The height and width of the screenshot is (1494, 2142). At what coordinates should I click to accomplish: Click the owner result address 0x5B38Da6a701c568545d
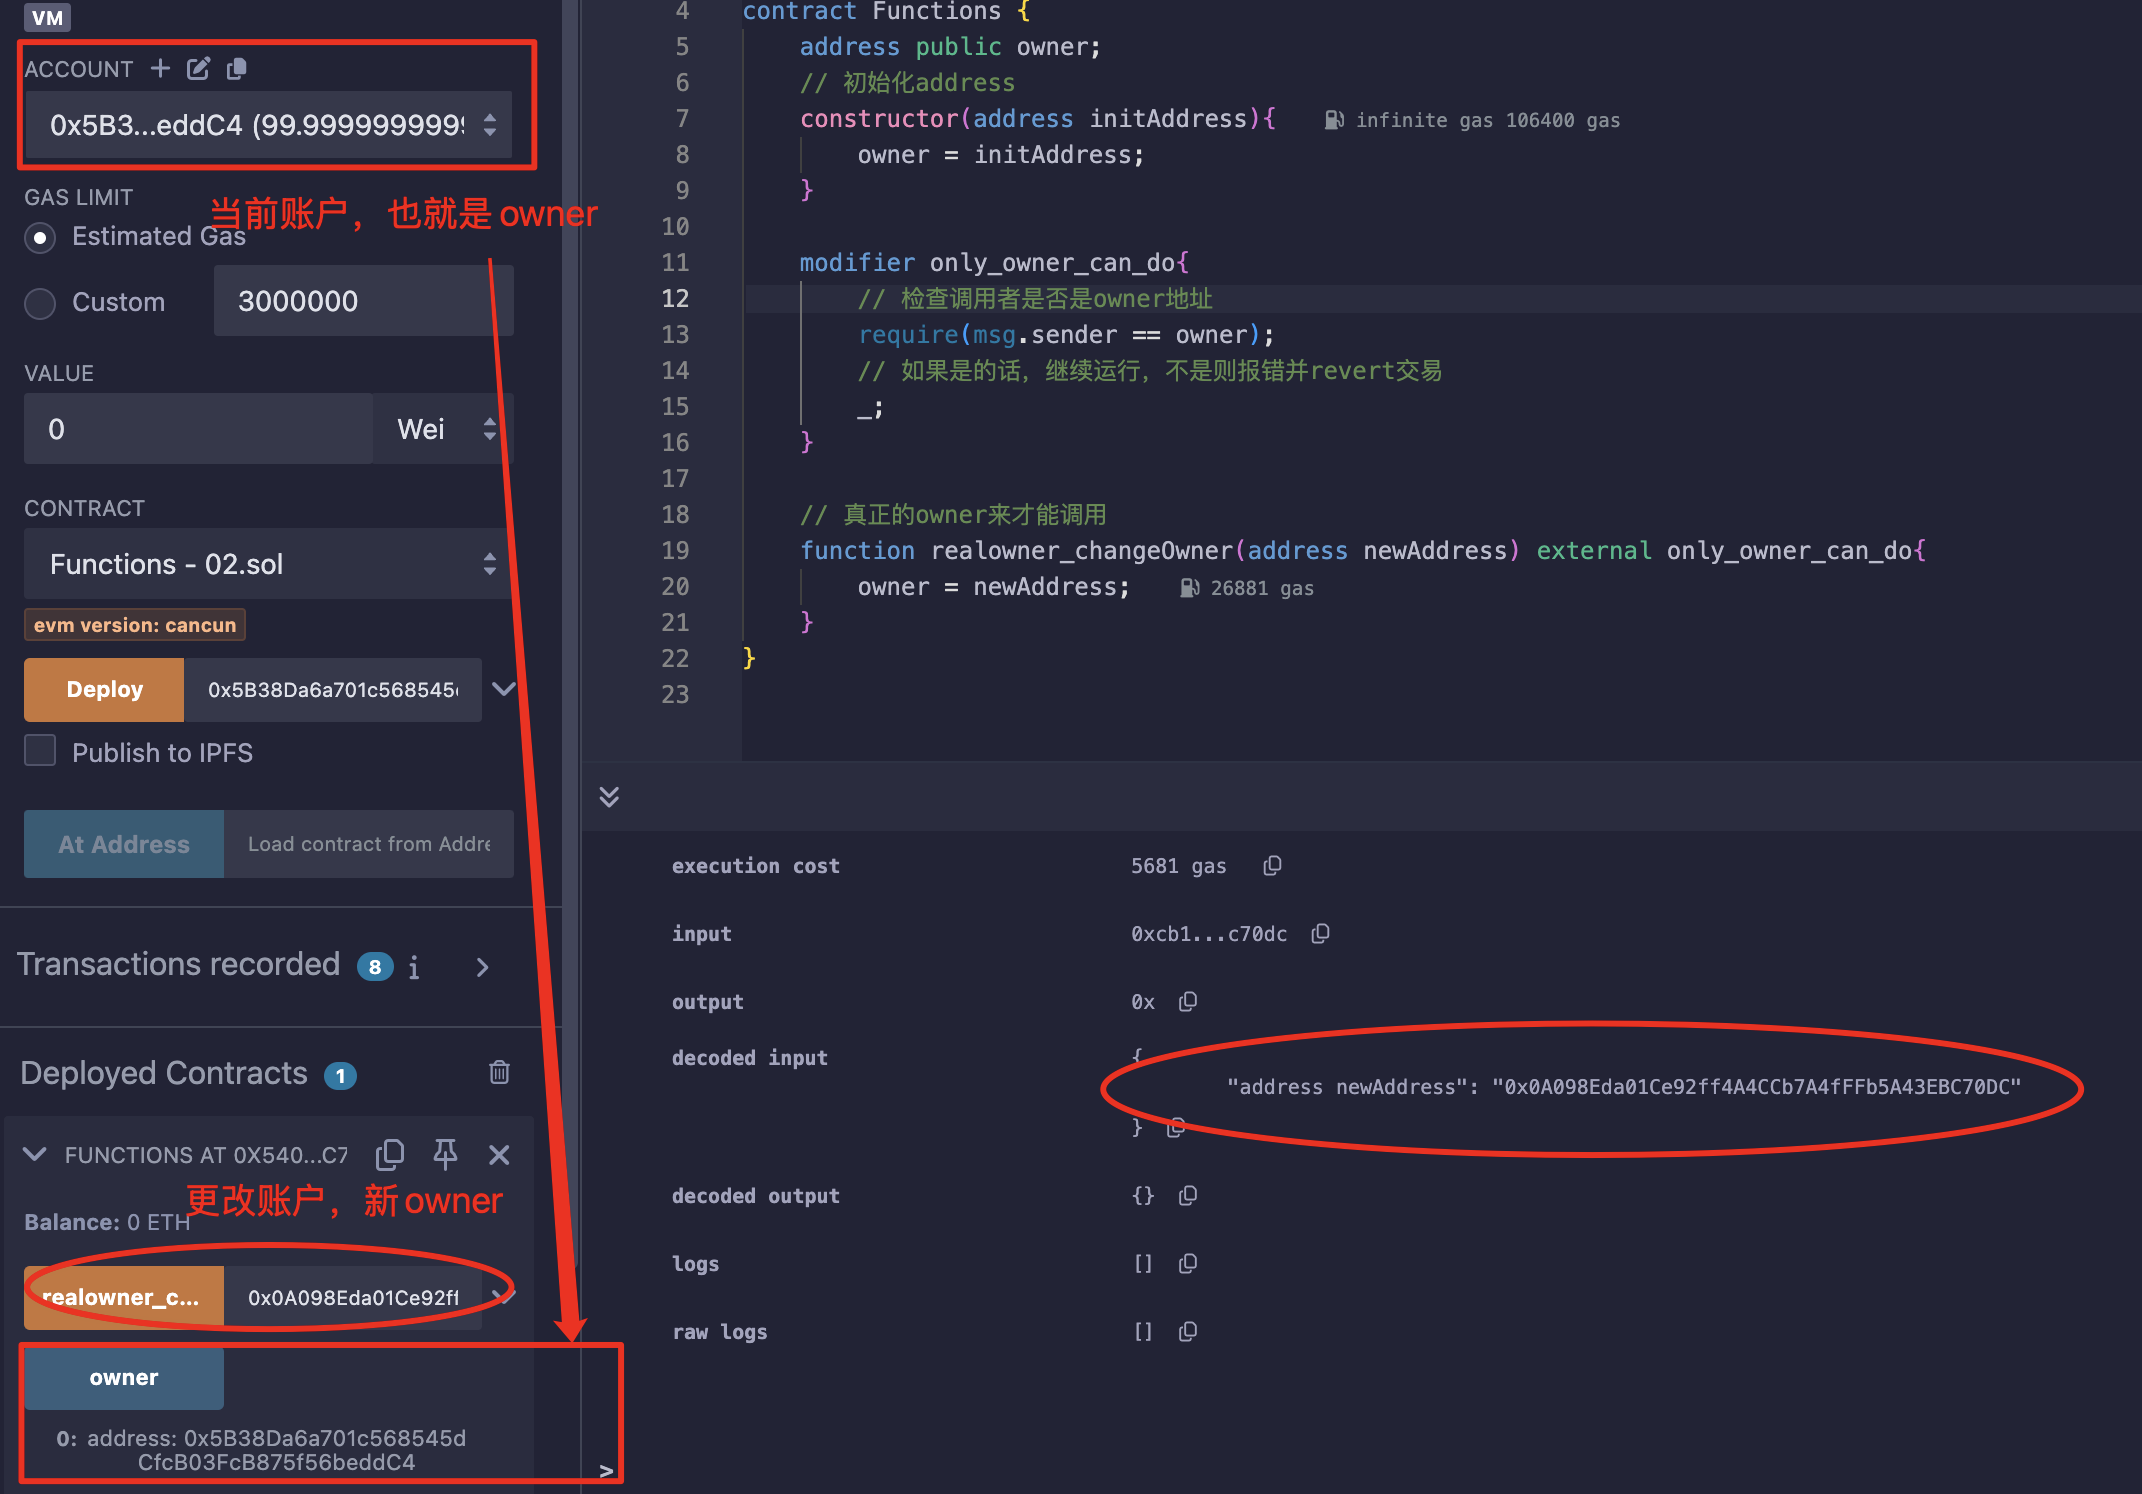[275, 1450]
